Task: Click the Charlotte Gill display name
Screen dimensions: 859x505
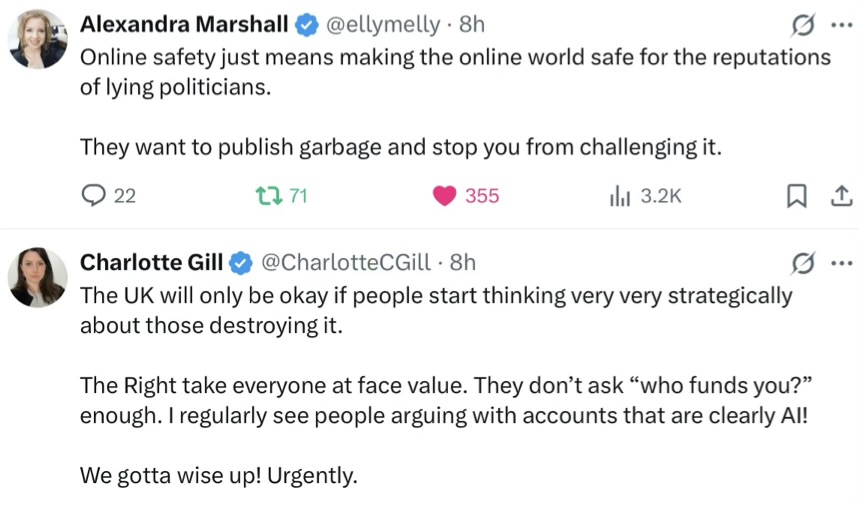Action: [151, 262]
